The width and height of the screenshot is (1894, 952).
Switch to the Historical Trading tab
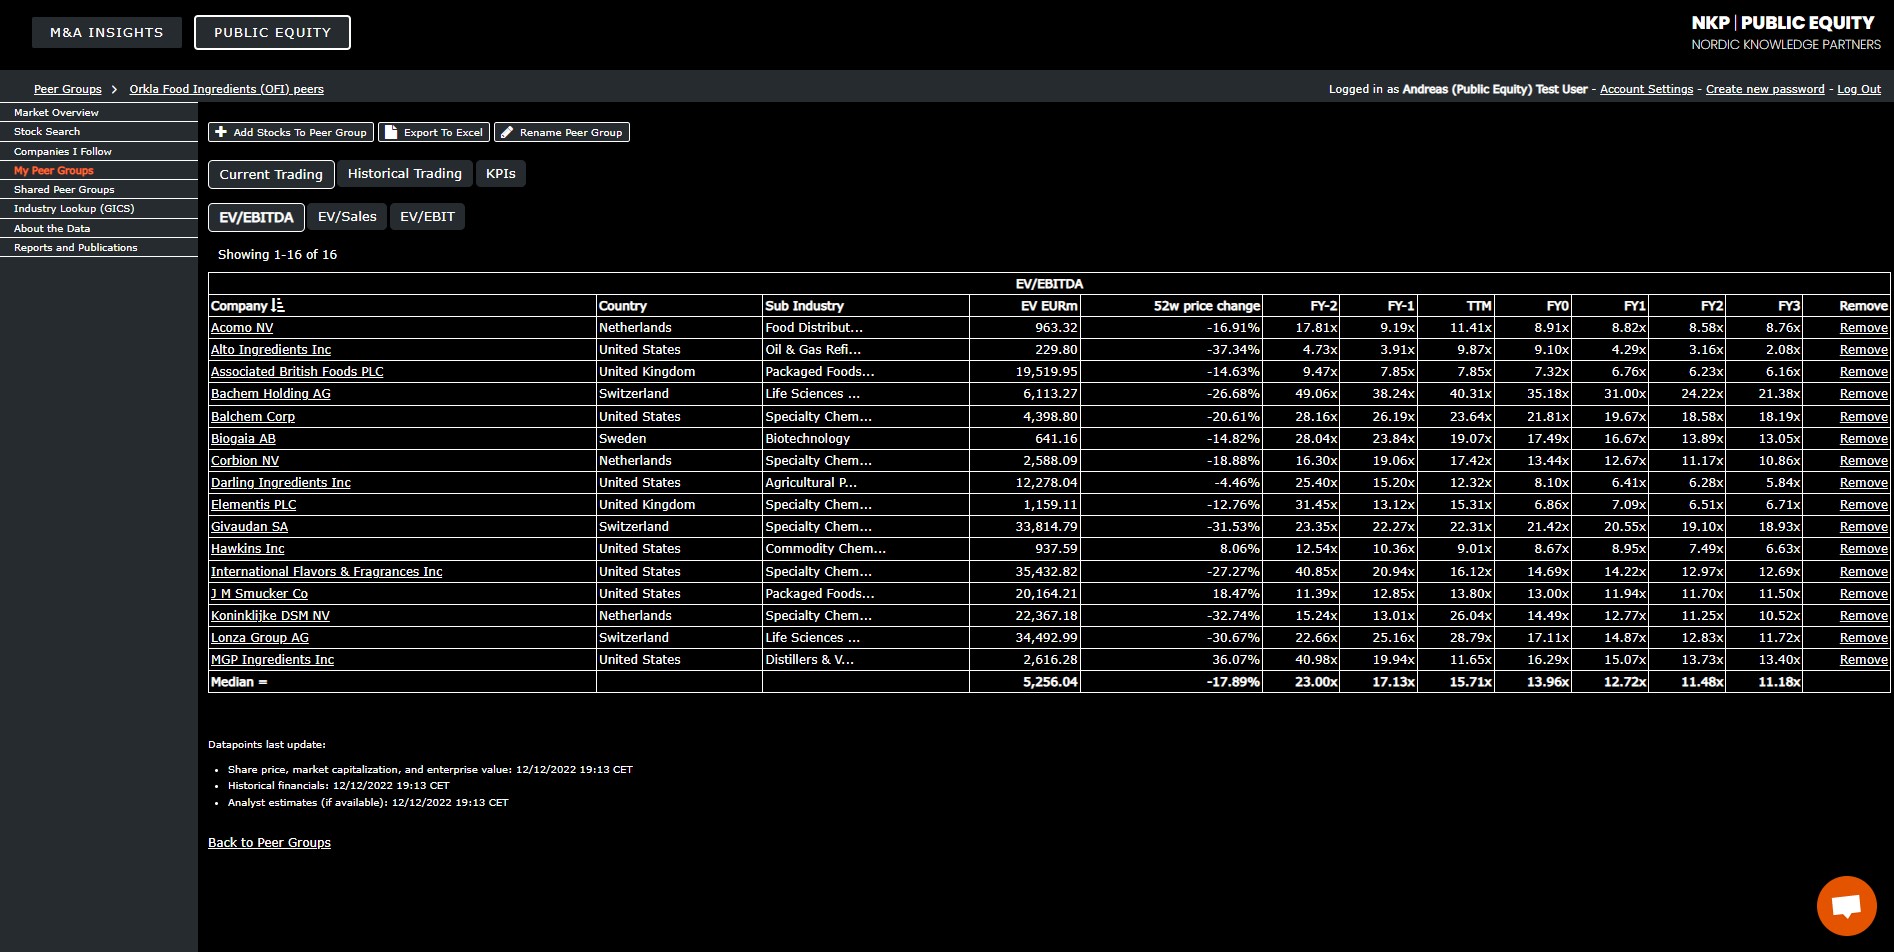click(405, 174)
